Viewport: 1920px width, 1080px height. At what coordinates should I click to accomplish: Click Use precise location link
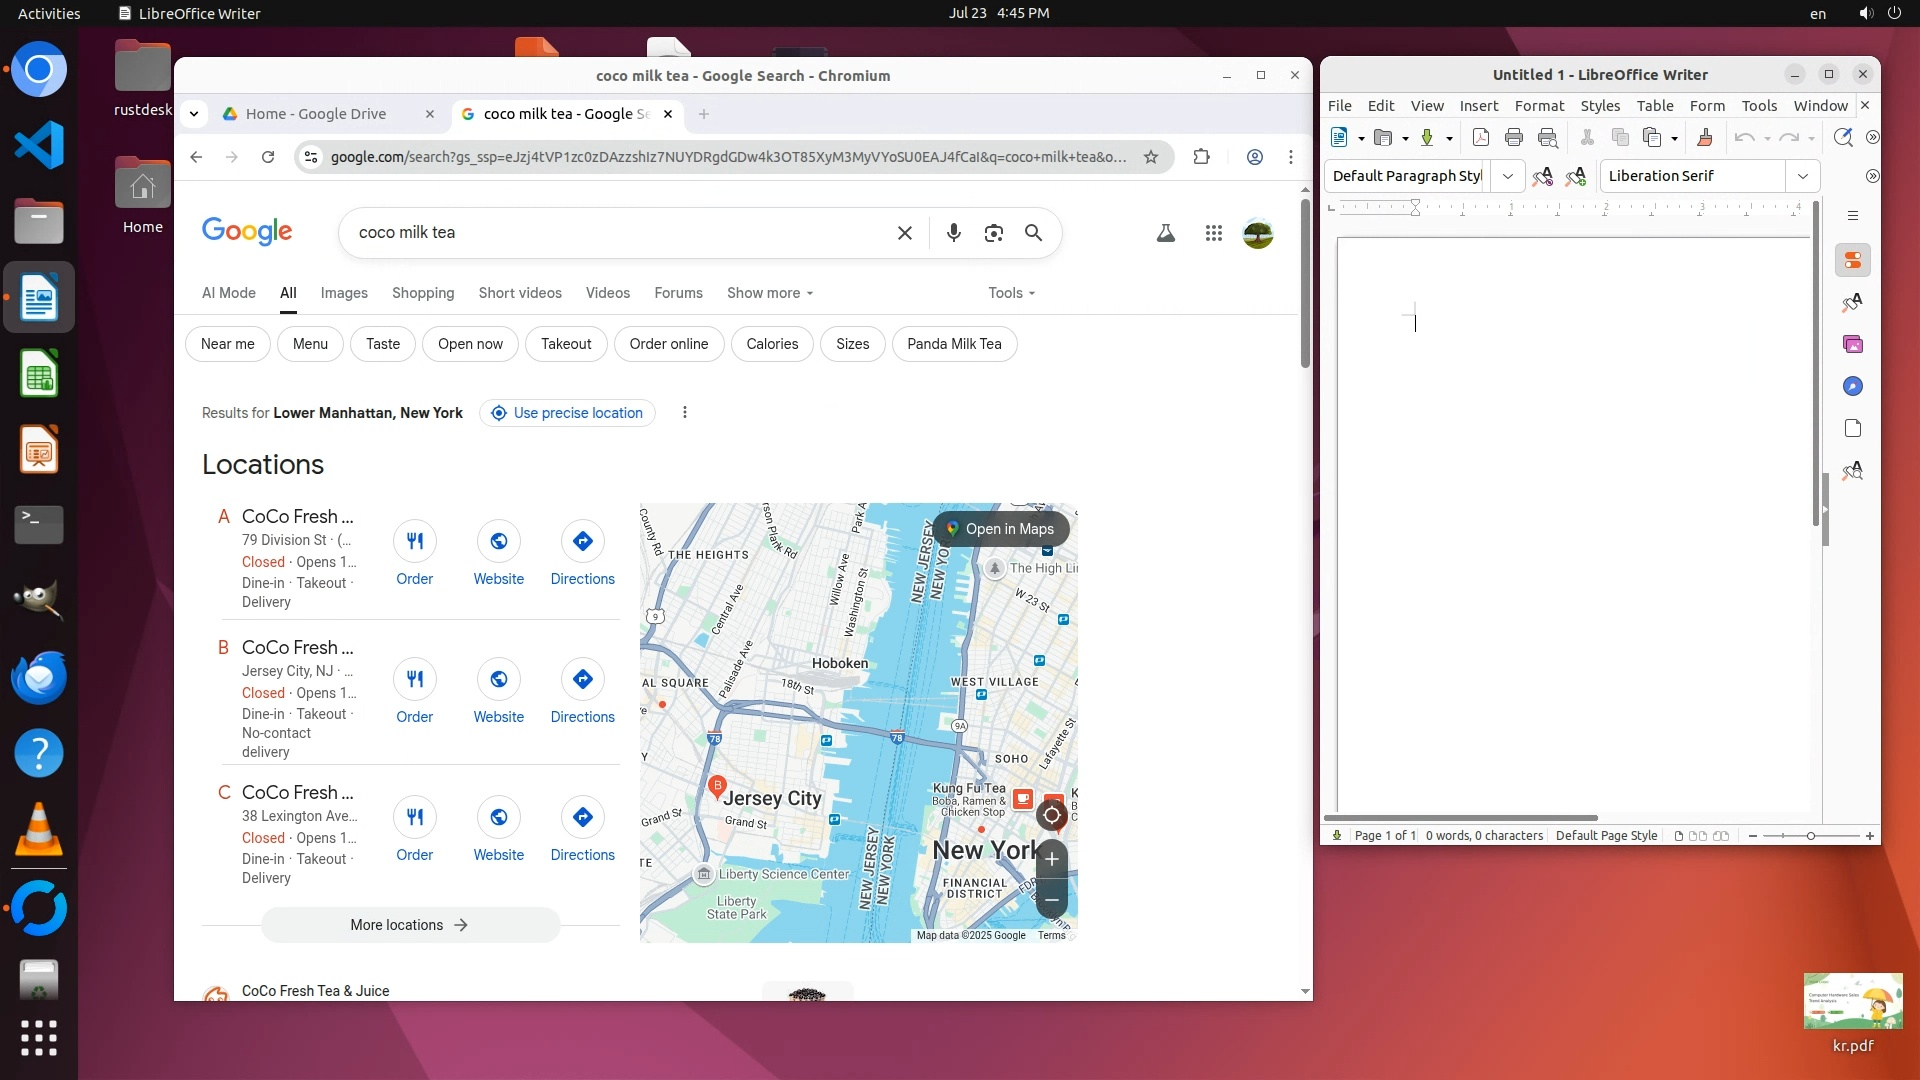point(567,413)
